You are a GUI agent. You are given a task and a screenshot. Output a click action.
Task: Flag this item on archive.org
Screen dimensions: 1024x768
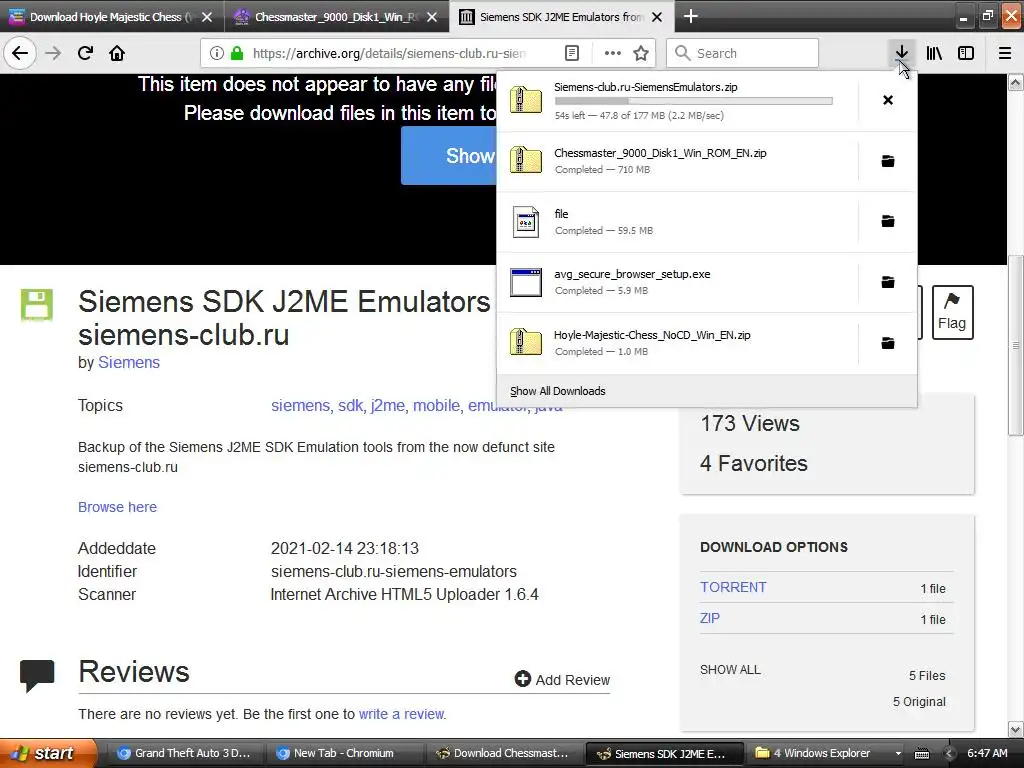952,312
